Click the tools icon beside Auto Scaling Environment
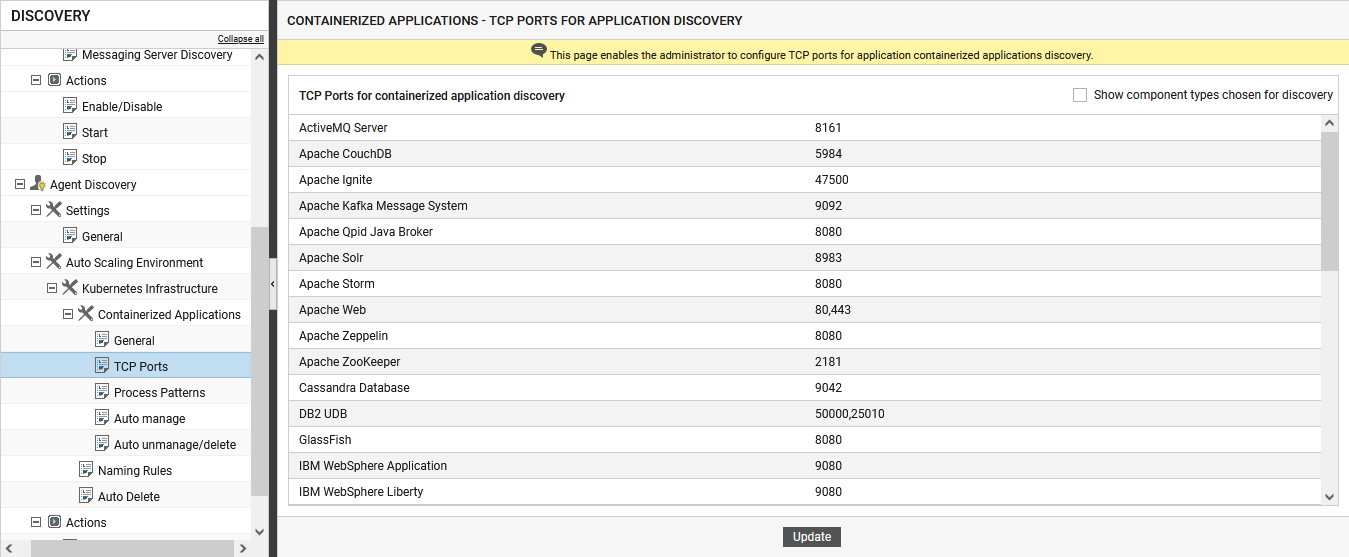Screen dimensions: 1349x557 coord(54,262)
